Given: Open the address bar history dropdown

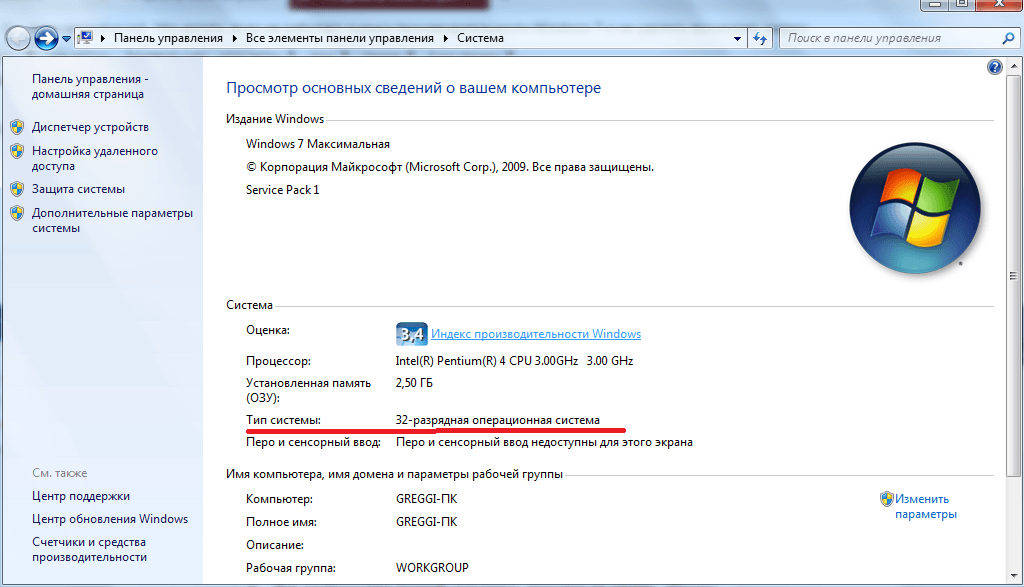Looking at the screenshot, I should 737,39.
